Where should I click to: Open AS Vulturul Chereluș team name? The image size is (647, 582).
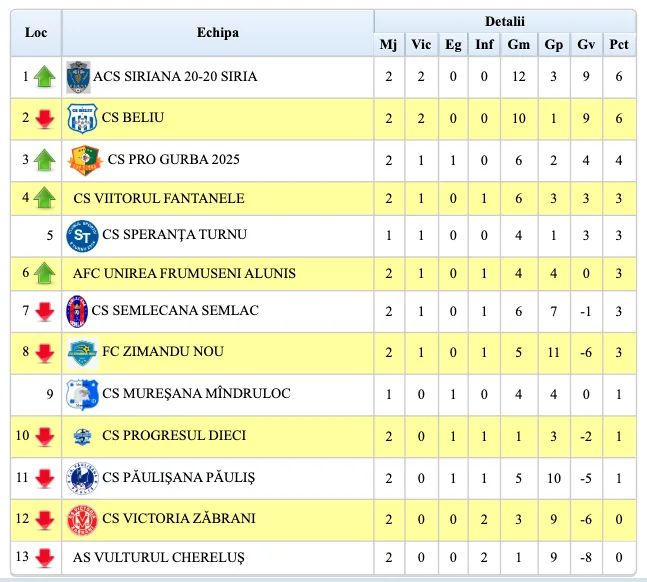click(158, 557)
